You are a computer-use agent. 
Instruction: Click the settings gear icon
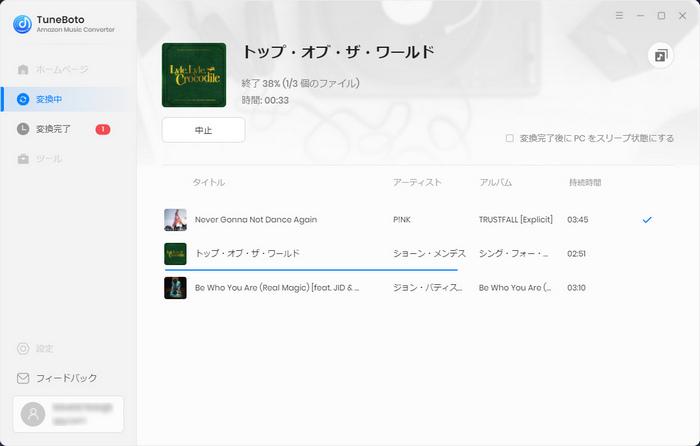(x=23, y=348)
